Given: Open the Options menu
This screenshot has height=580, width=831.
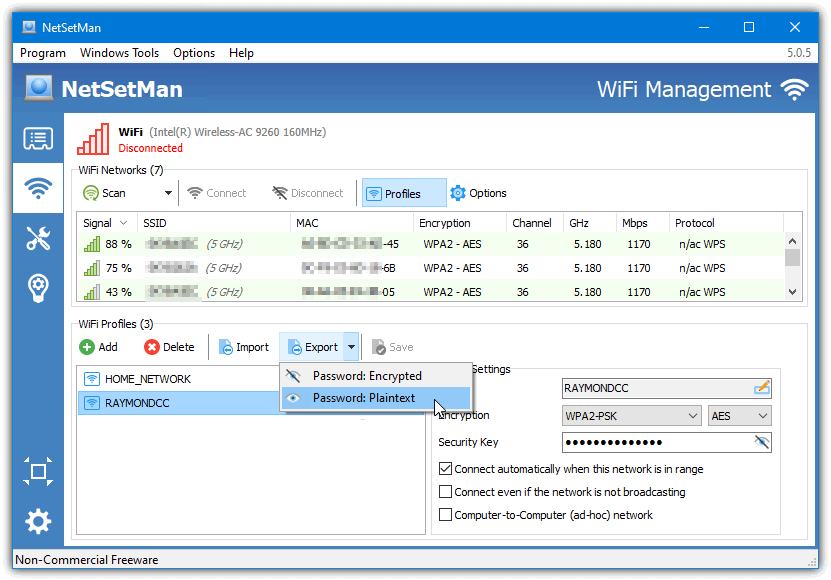Looking at the screenshot, I should point(194,53).
